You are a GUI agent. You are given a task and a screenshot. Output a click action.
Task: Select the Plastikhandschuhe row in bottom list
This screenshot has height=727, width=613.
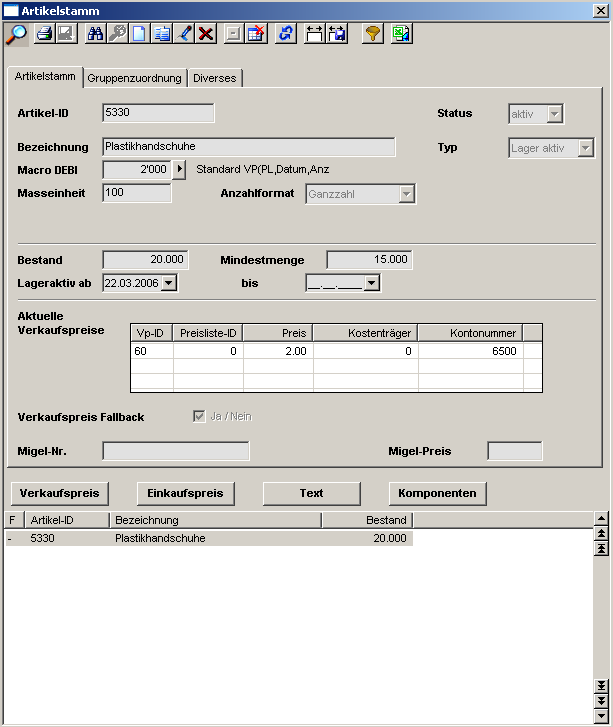209,538
